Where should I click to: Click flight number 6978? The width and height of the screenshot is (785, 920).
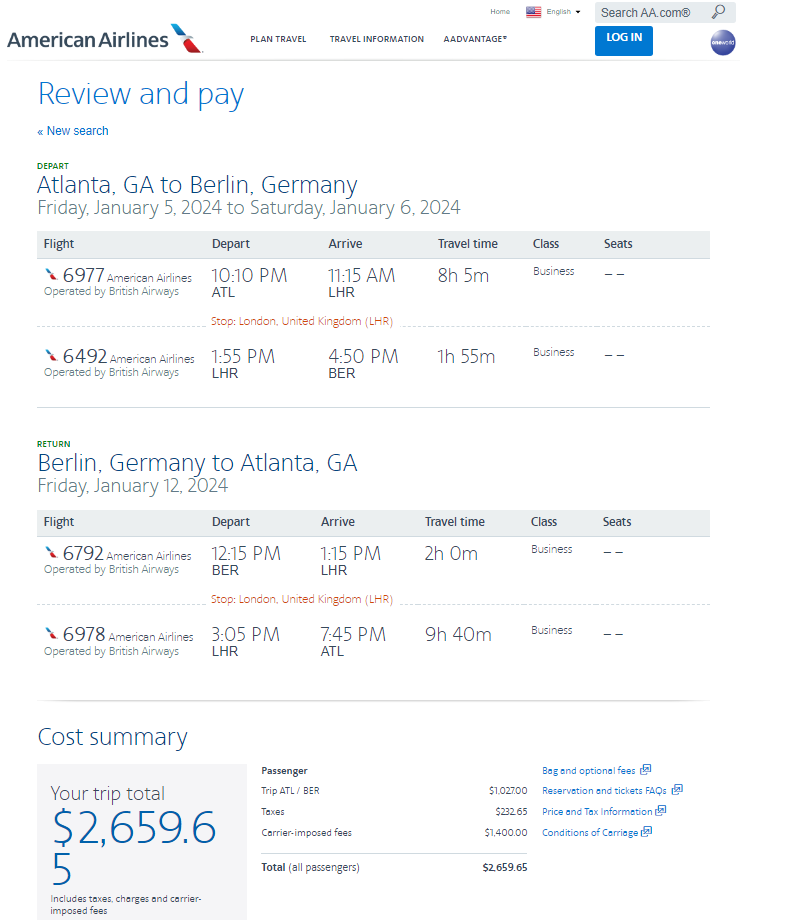click(x=84, y=634)
